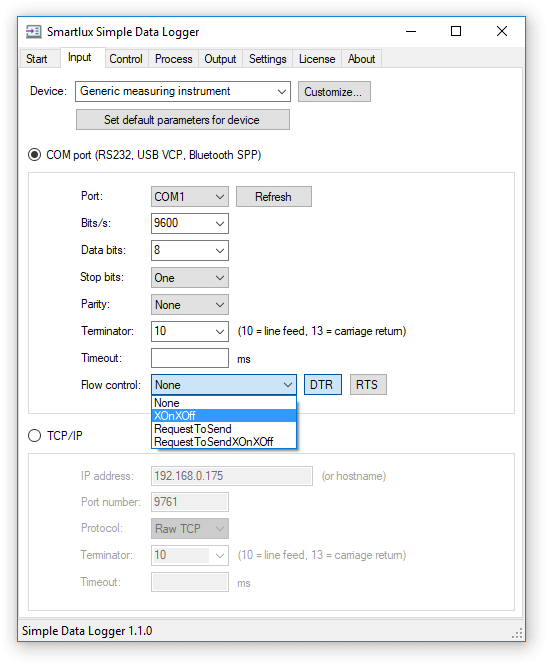Go to the Process tab
Viewport: 547px width, 664px height.
[174, 59]
